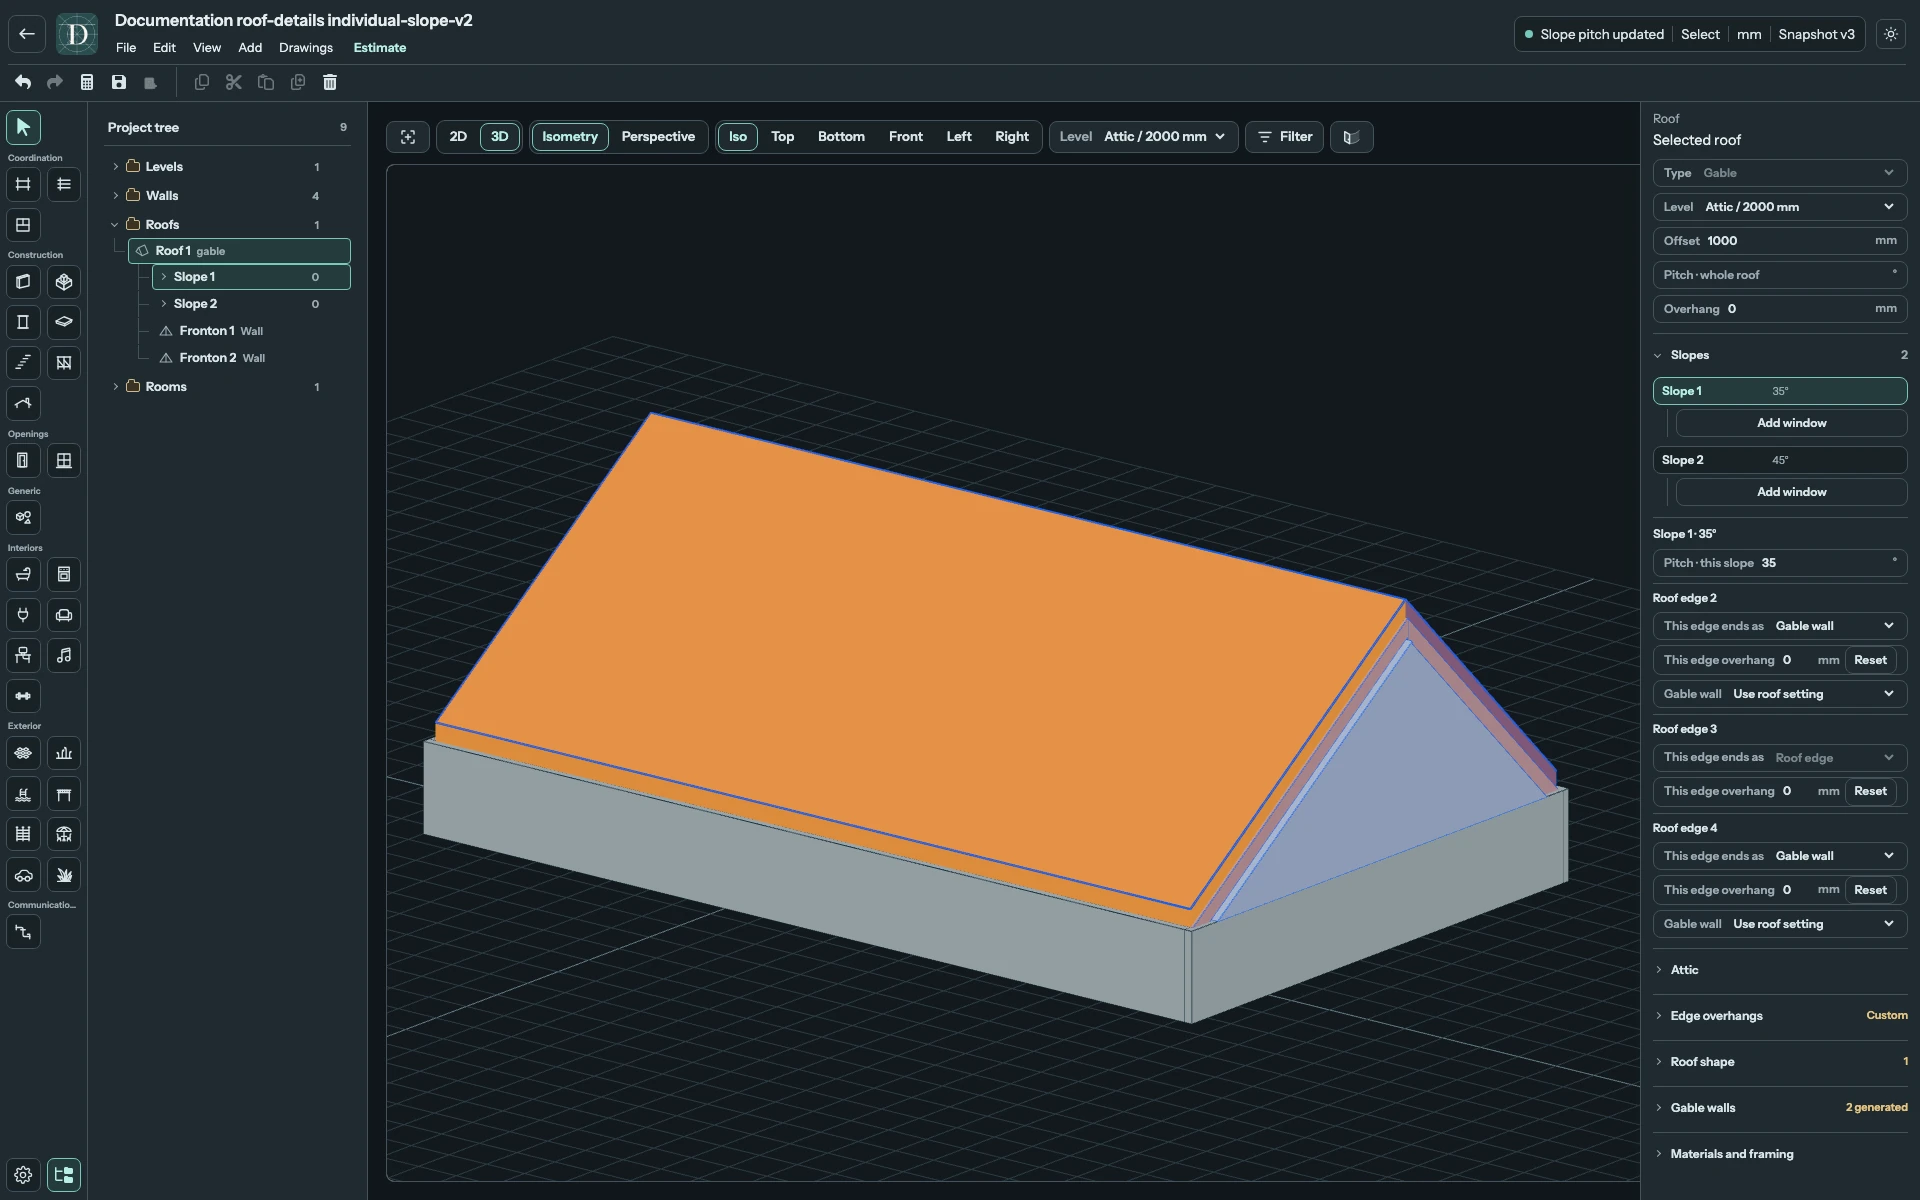This screenshot has height=1200, width=1920.
Task: Click the undo arrow icon
Action: click(x=23, y=82)
